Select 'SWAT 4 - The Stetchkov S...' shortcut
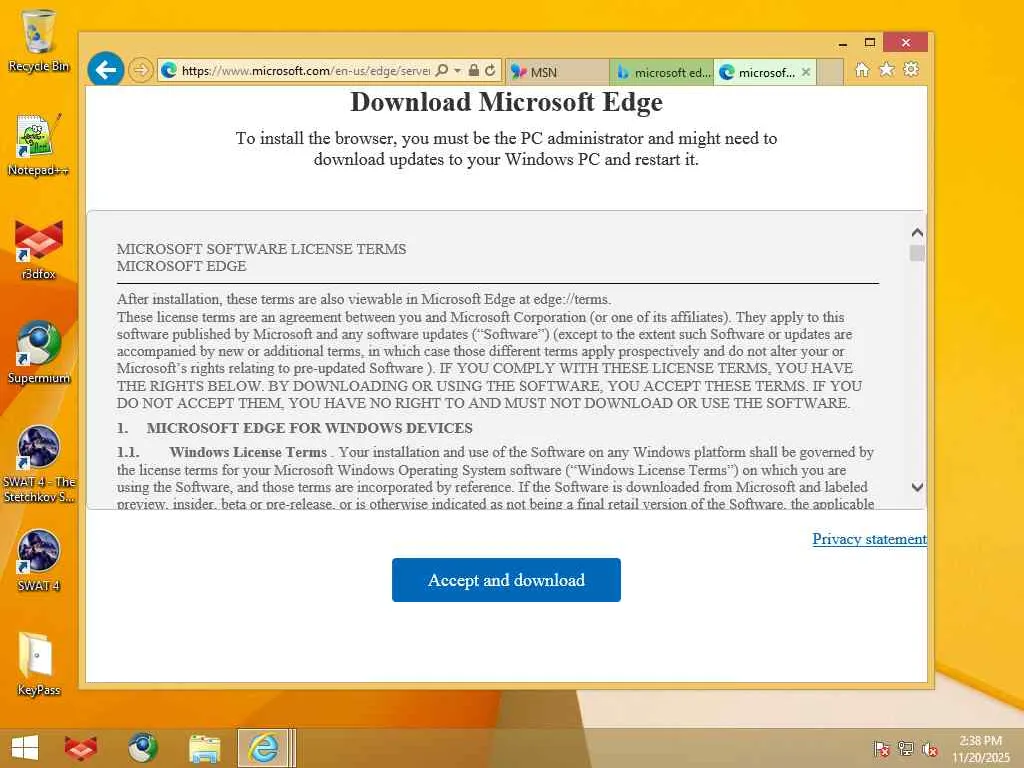 click(39, 464)
